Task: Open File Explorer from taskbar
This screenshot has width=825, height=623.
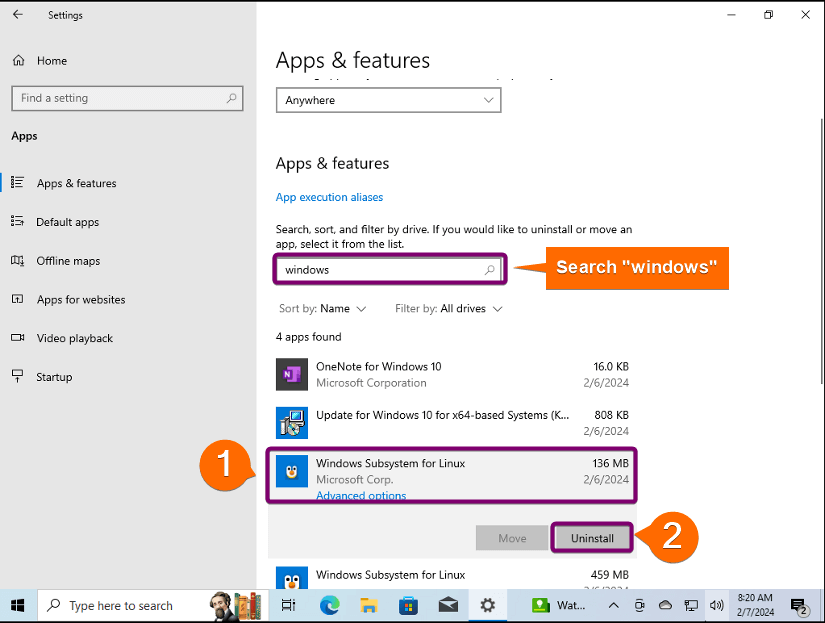Action: 369,606
